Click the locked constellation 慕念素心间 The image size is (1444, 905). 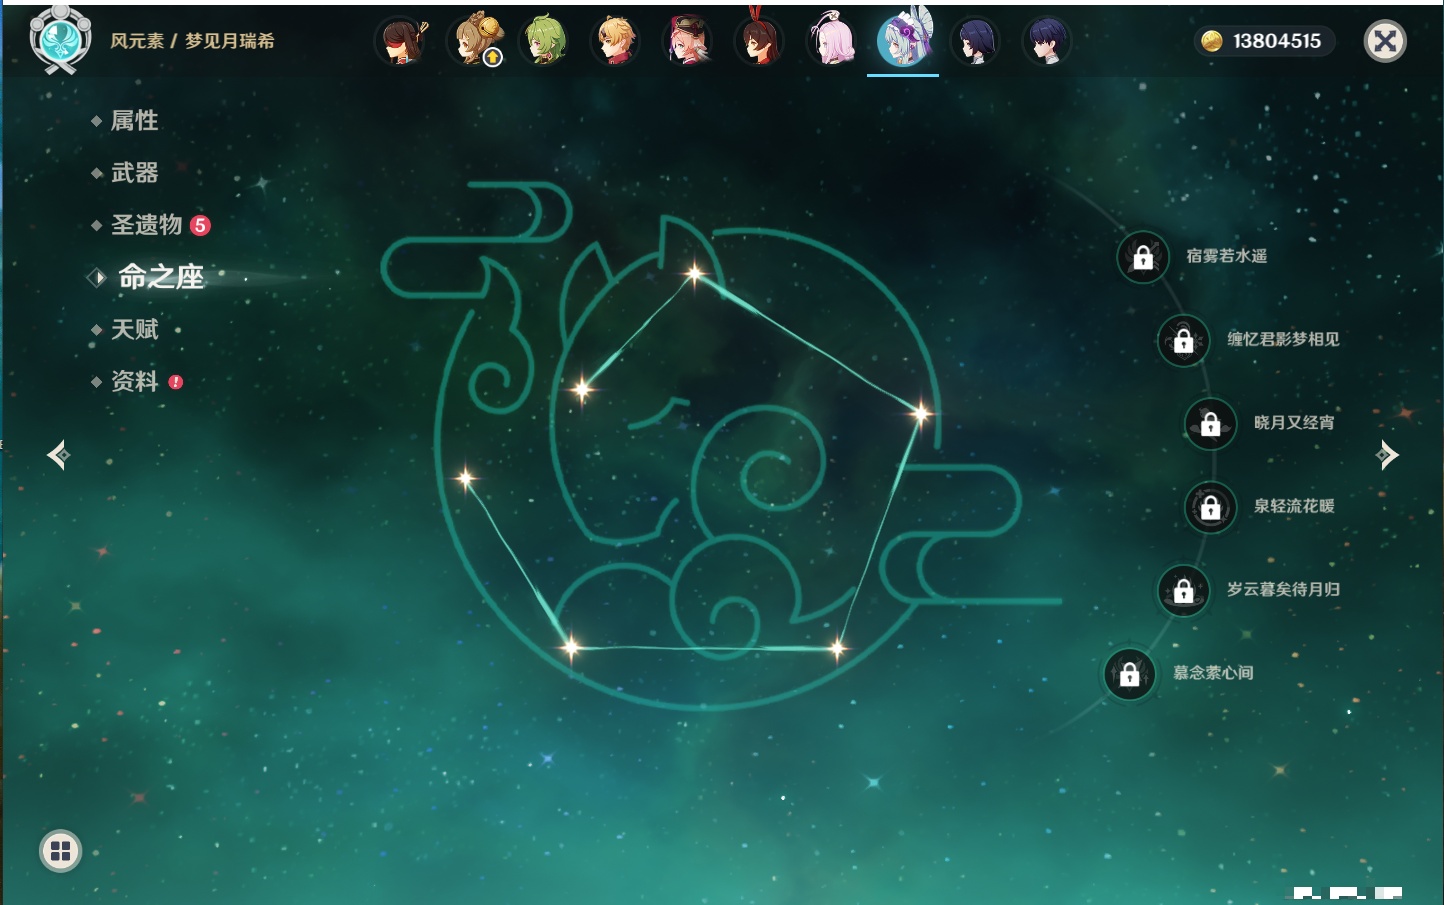1129,674
